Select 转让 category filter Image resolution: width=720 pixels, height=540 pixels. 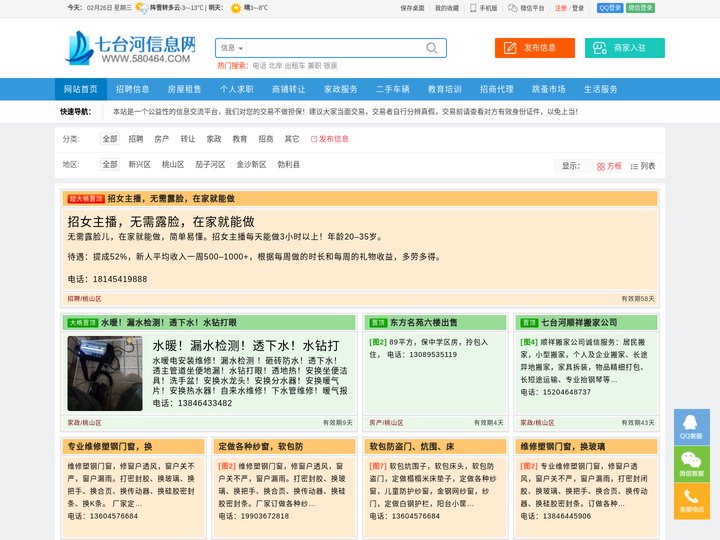point(188,139)
